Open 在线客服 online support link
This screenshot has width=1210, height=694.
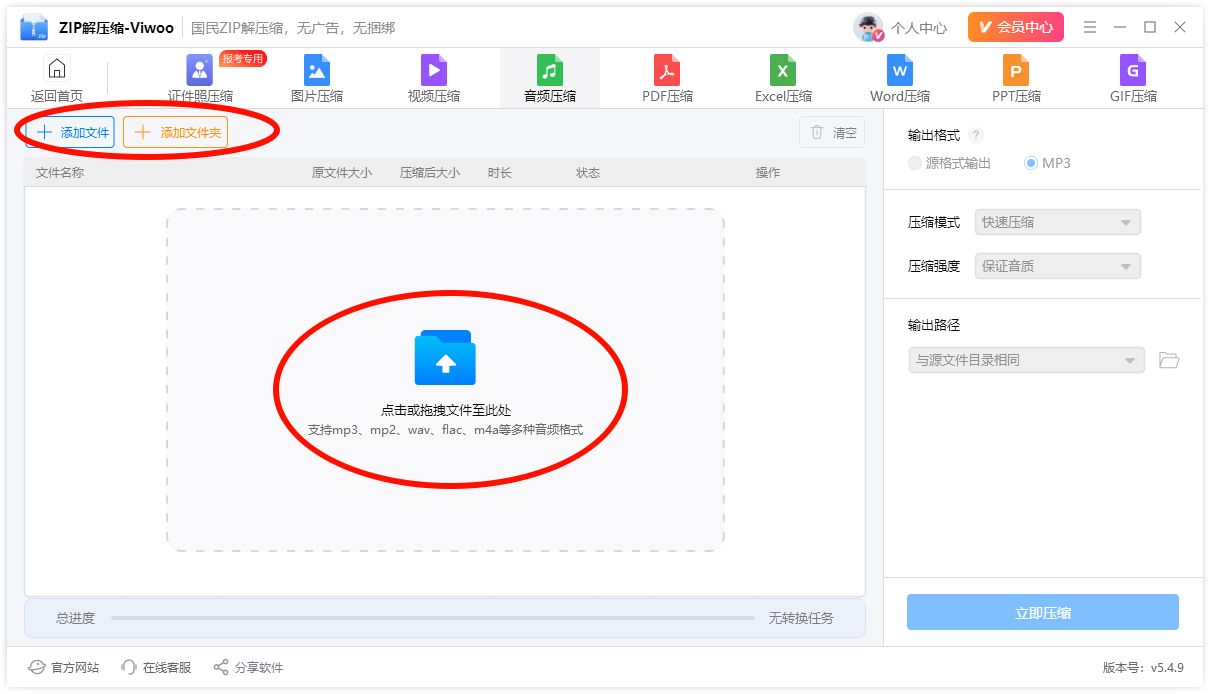point(156,667)
